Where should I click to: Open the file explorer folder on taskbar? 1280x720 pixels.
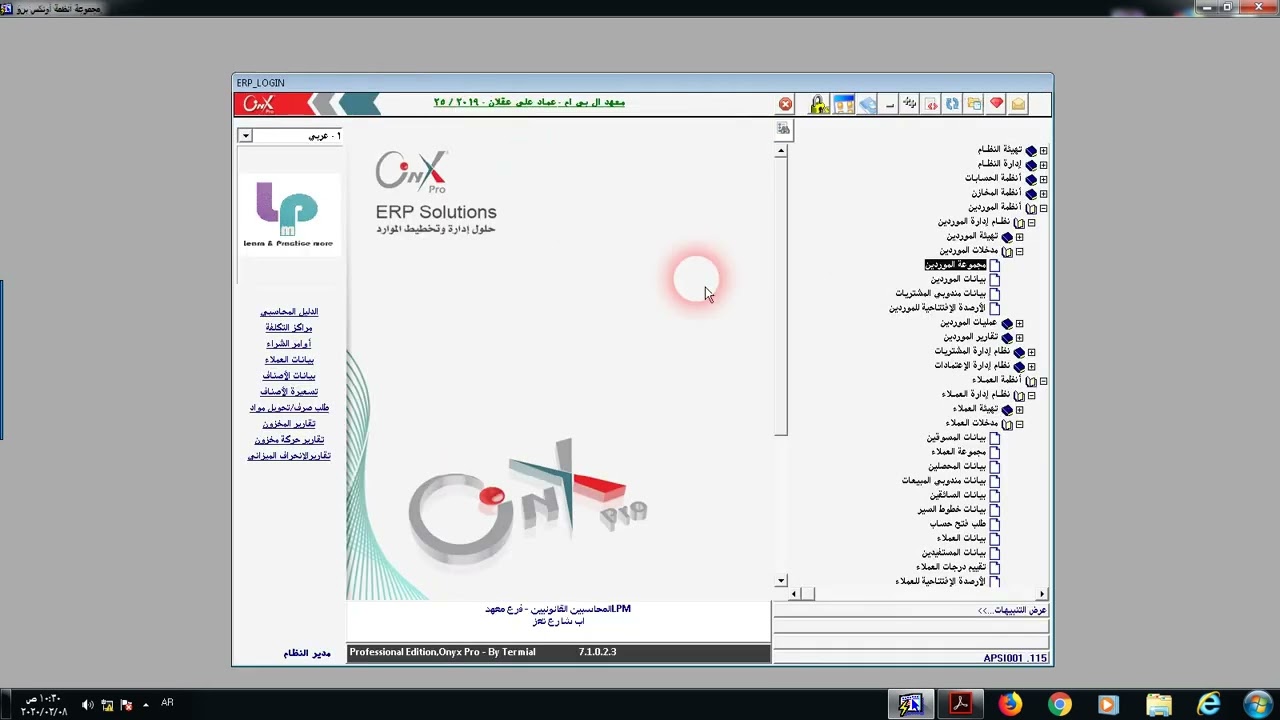pos(1158,705)
